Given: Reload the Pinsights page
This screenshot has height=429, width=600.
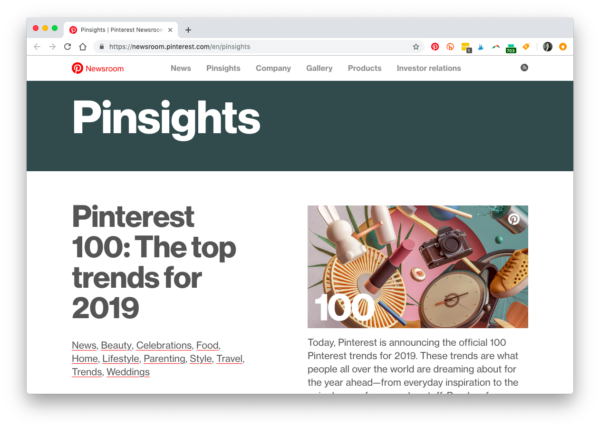Looking at the screenshot, I should click(68, 47).
